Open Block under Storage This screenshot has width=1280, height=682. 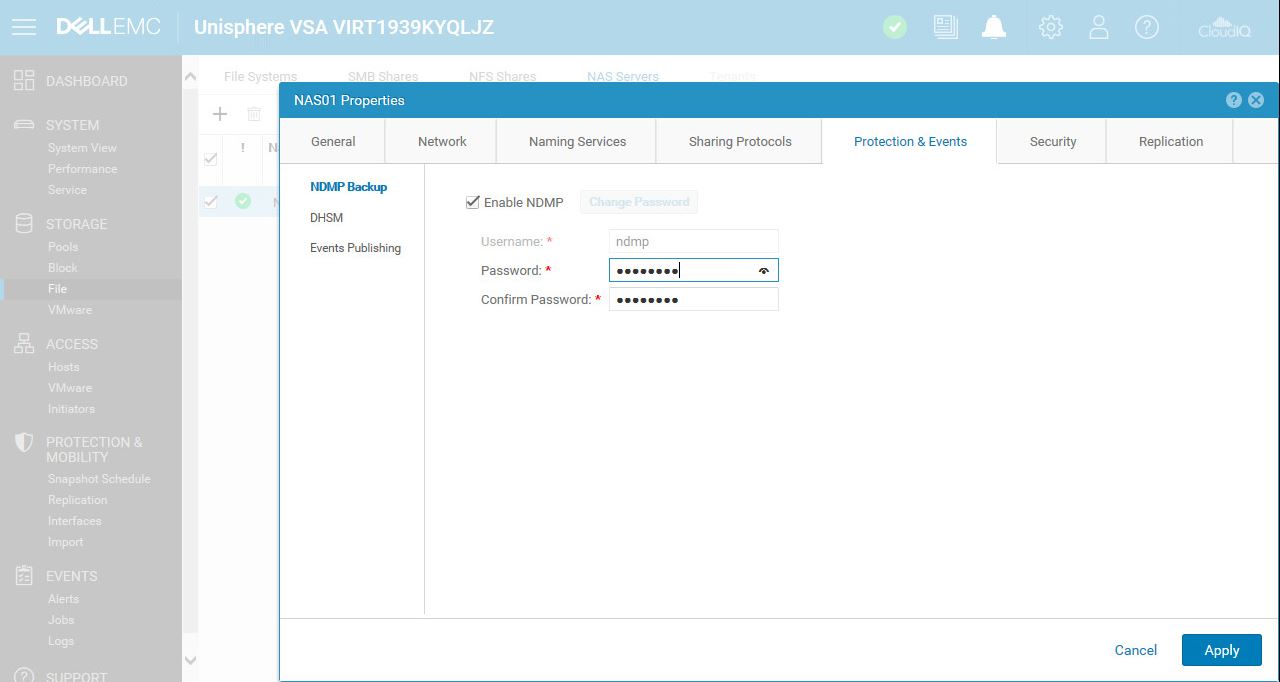(62, 268)
